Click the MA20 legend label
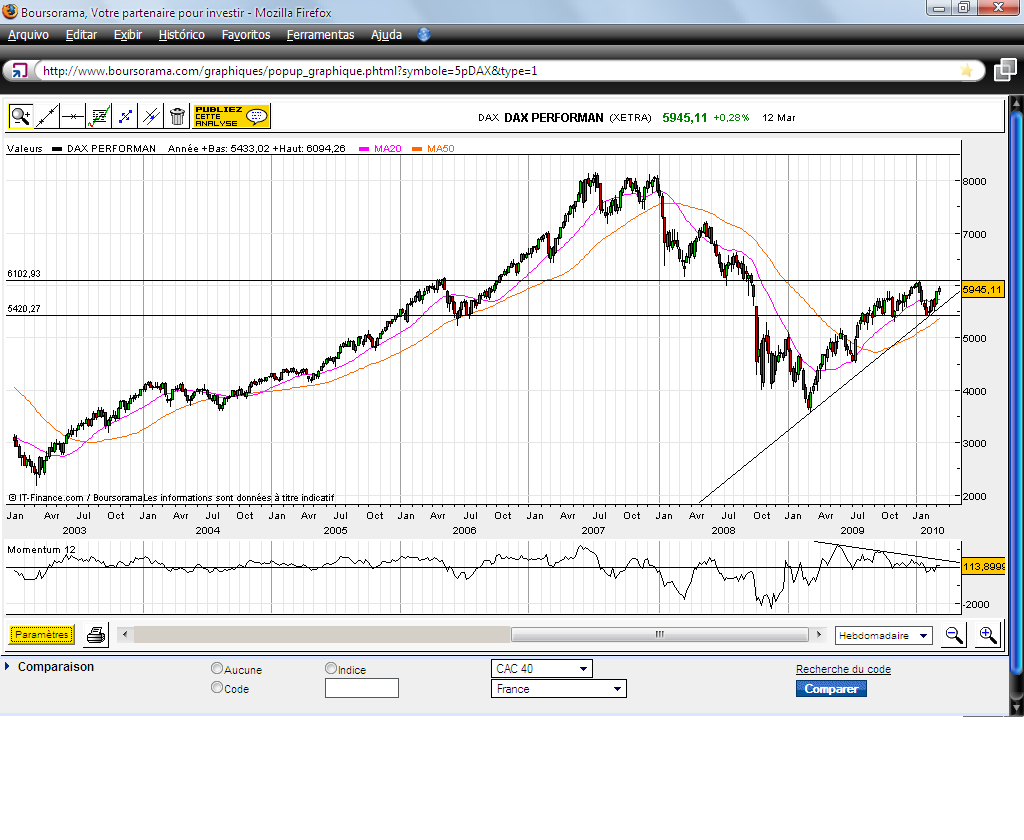1024x840 pixels. tap(388, 149)
